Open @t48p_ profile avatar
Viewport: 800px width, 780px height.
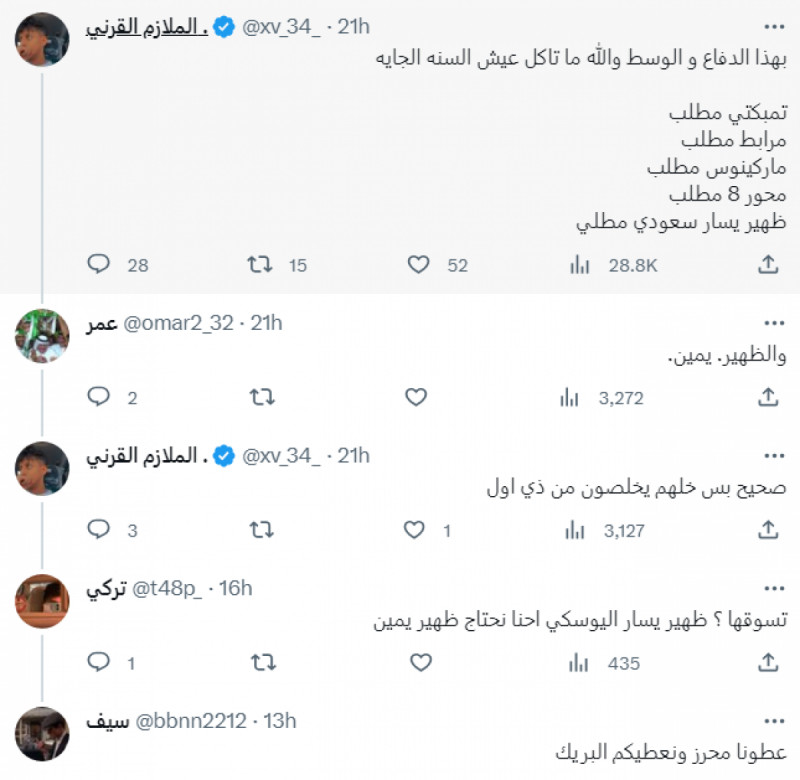click(x=42, y=602)
